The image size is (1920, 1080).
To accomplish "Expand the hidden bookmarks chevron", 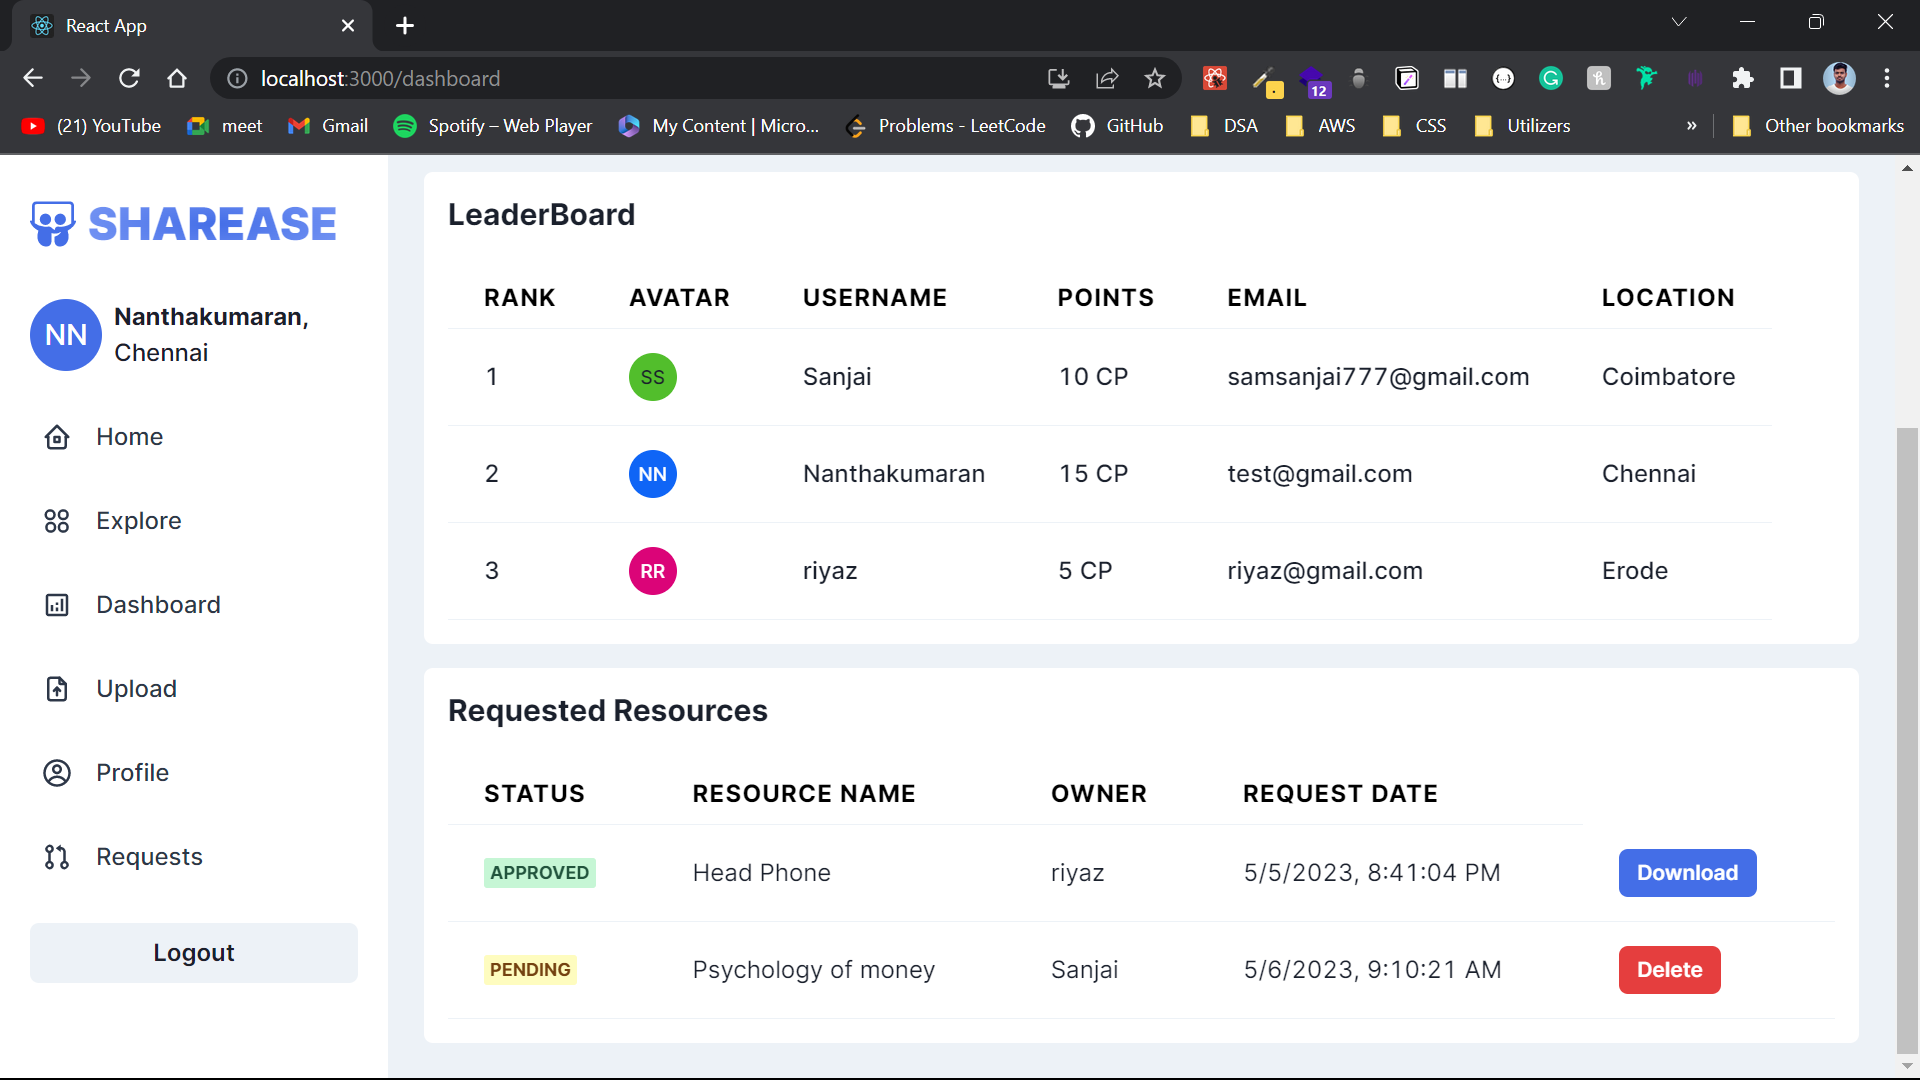I will [1691, 126].
